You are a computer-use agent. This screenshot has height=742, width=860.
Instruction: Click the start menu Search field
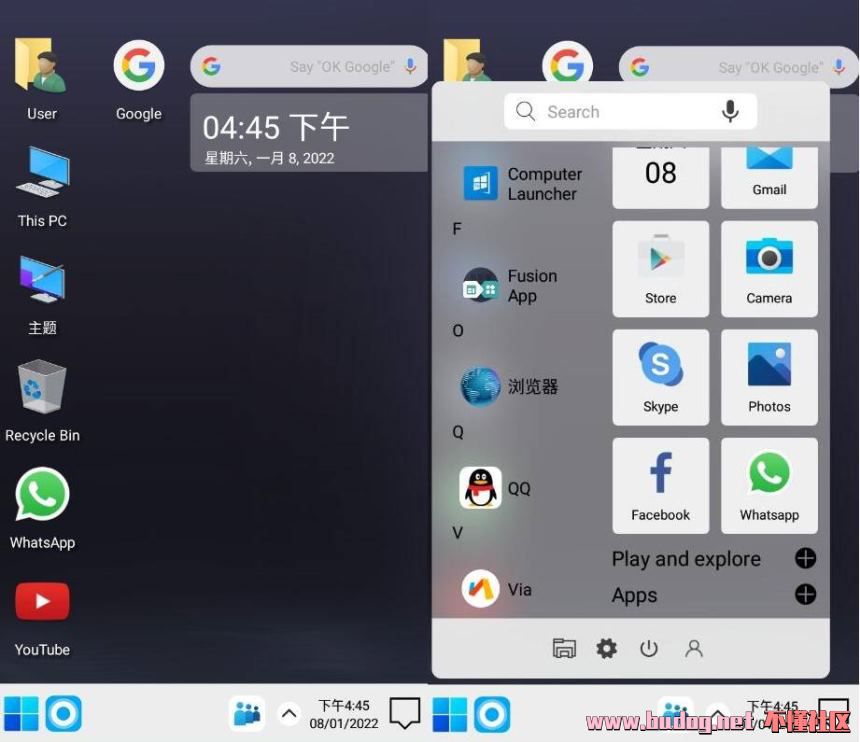[x=630, y=111]
